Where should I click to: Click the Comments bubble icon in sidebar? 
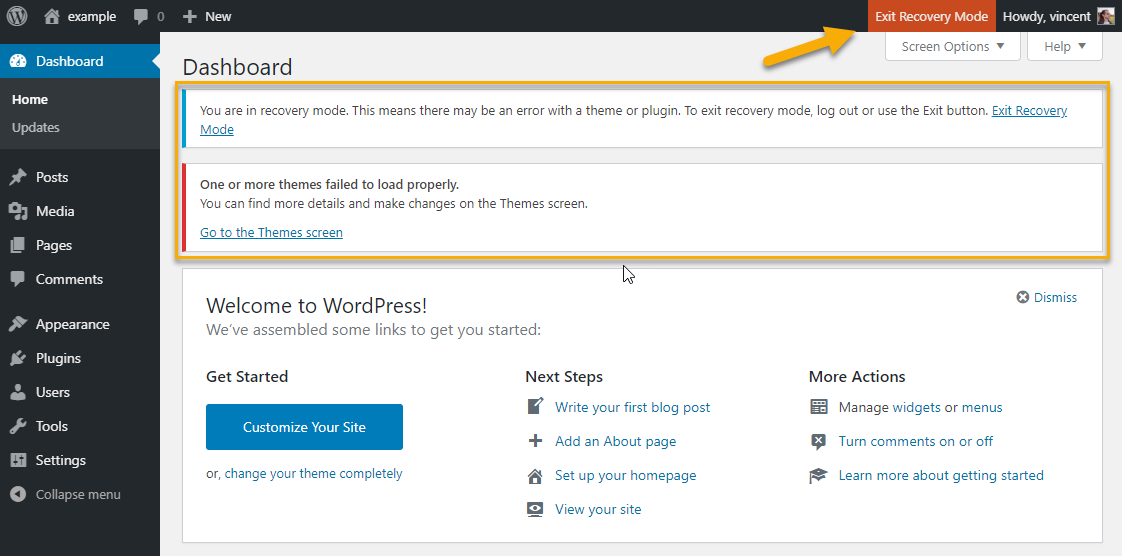click(x=18, y=279)
